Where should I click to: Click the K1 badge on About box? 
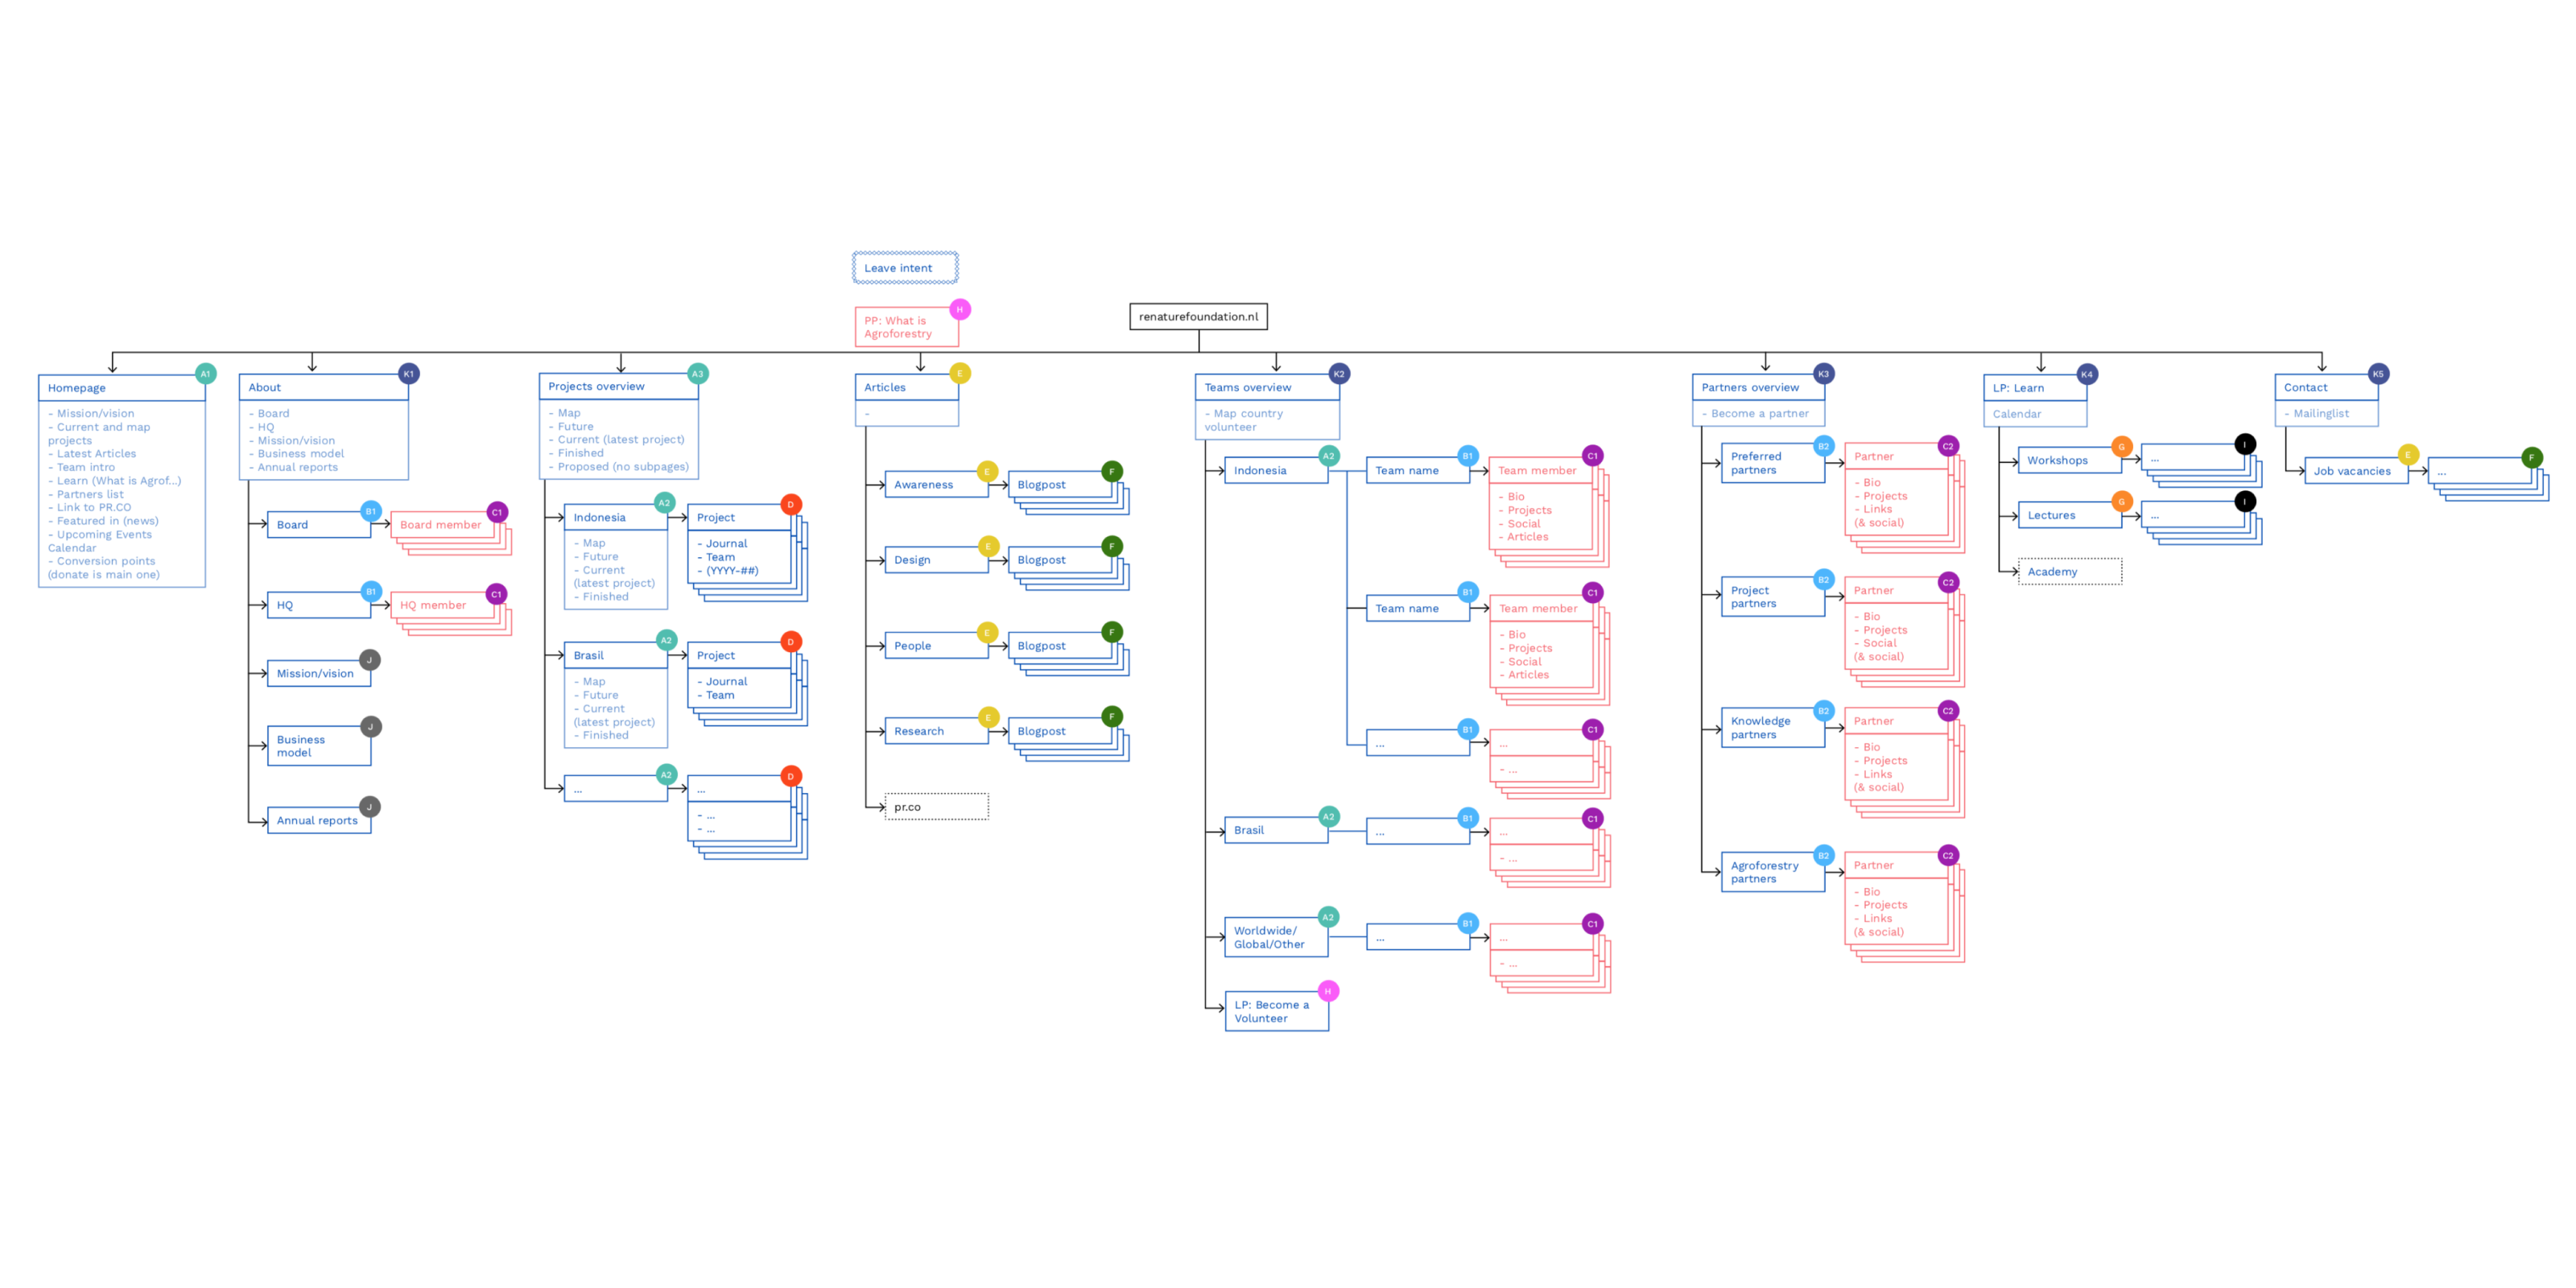408,374
